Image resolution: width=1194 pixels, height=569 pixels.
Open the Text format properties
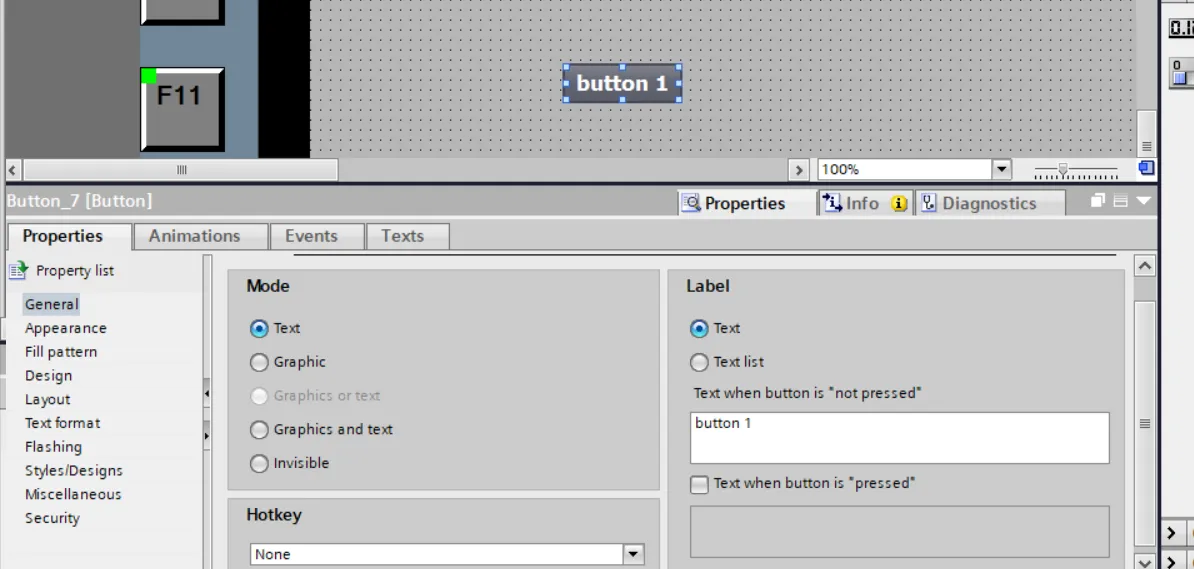coord(62,423)
